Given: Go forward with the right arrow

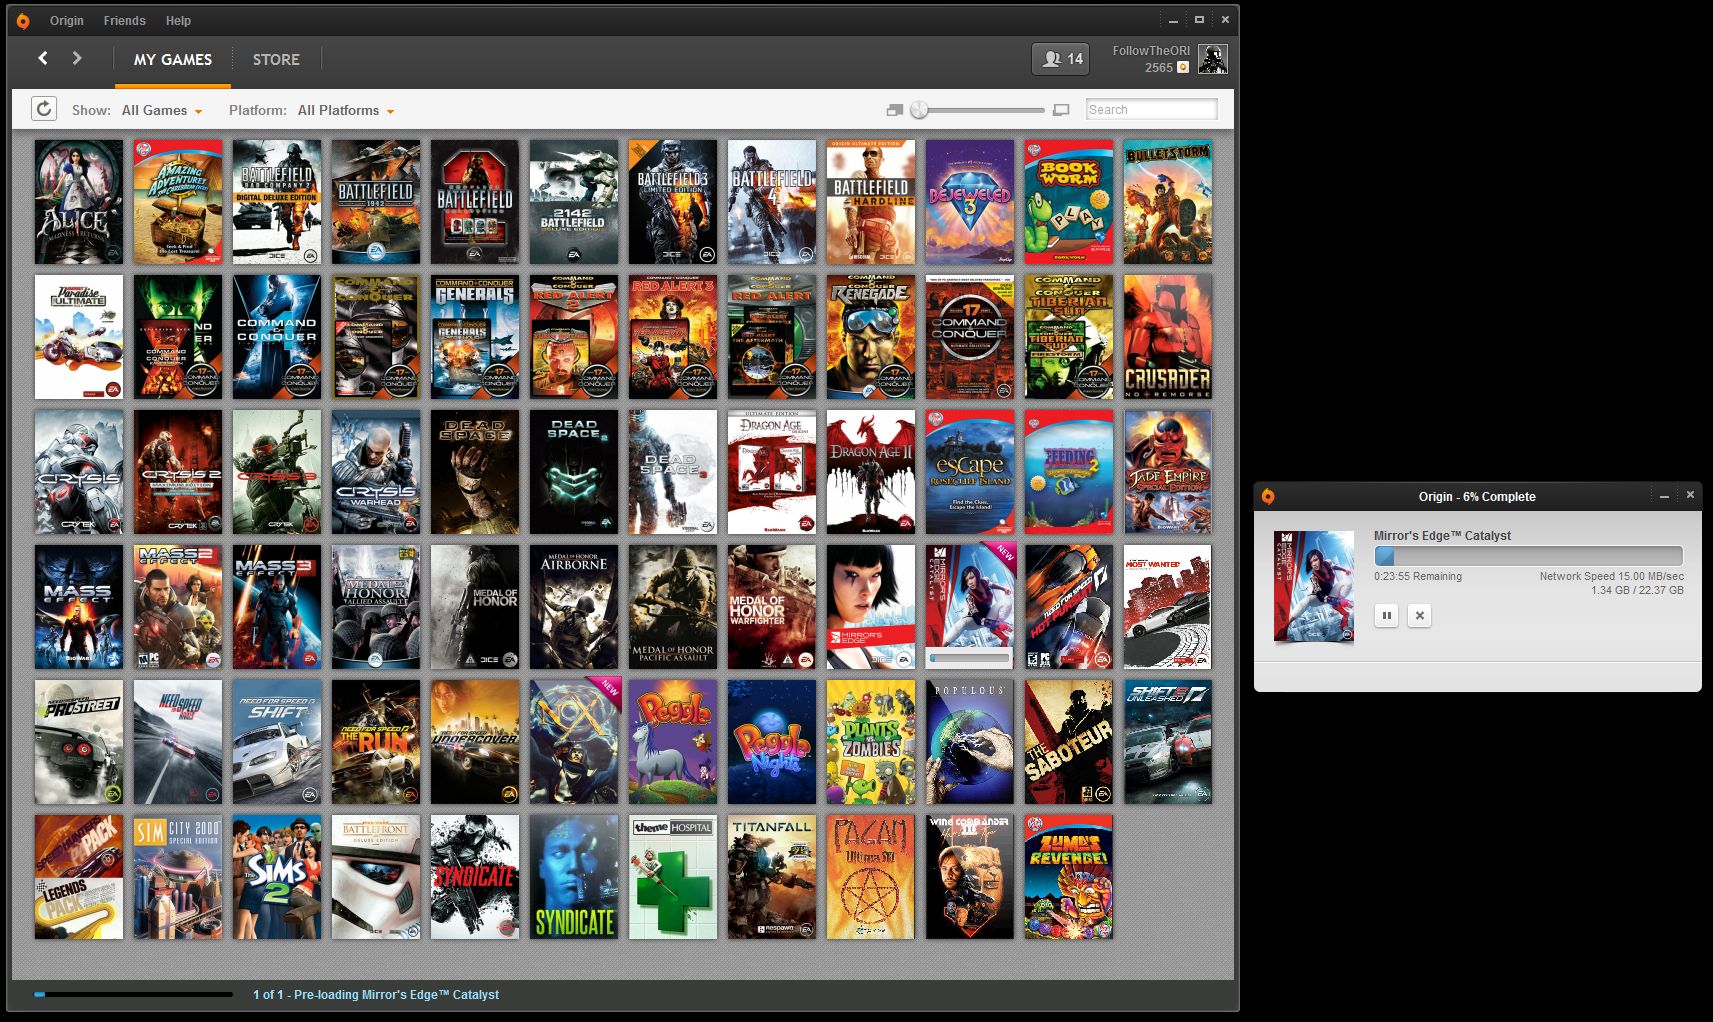Looking at the screenshot, I should coord(77,58).
